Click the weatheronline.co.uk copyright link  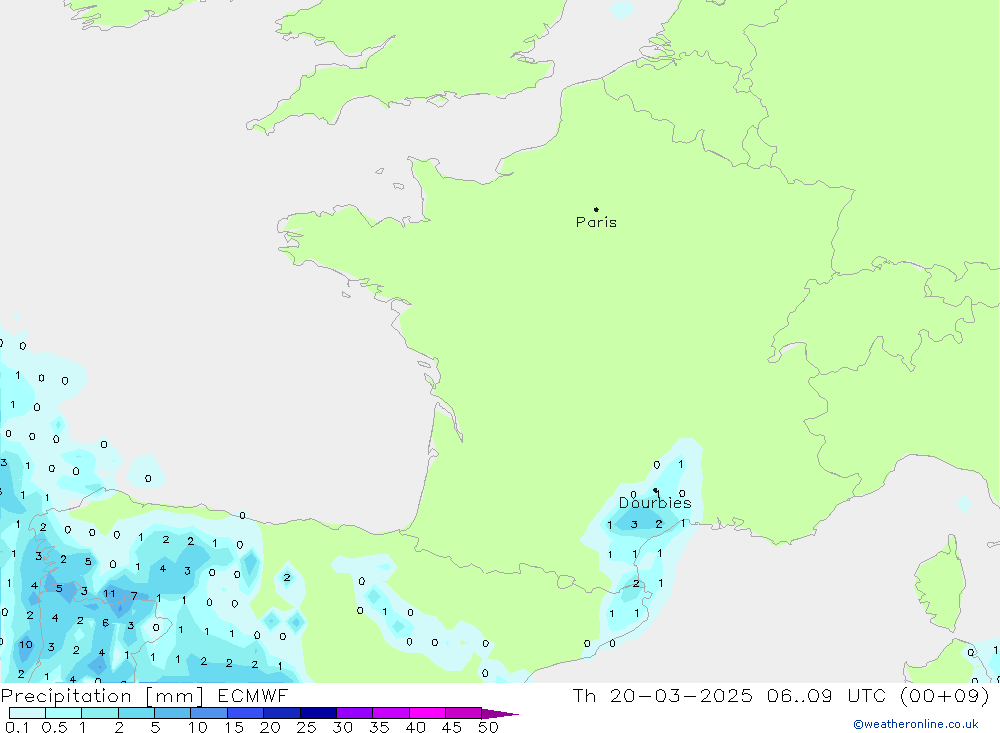point(916,724)
